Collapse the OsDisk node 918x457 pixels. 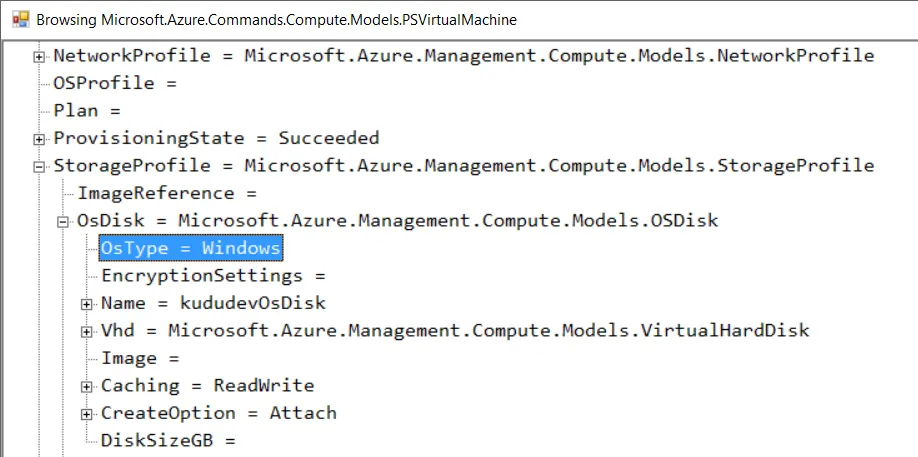[63, 222]
